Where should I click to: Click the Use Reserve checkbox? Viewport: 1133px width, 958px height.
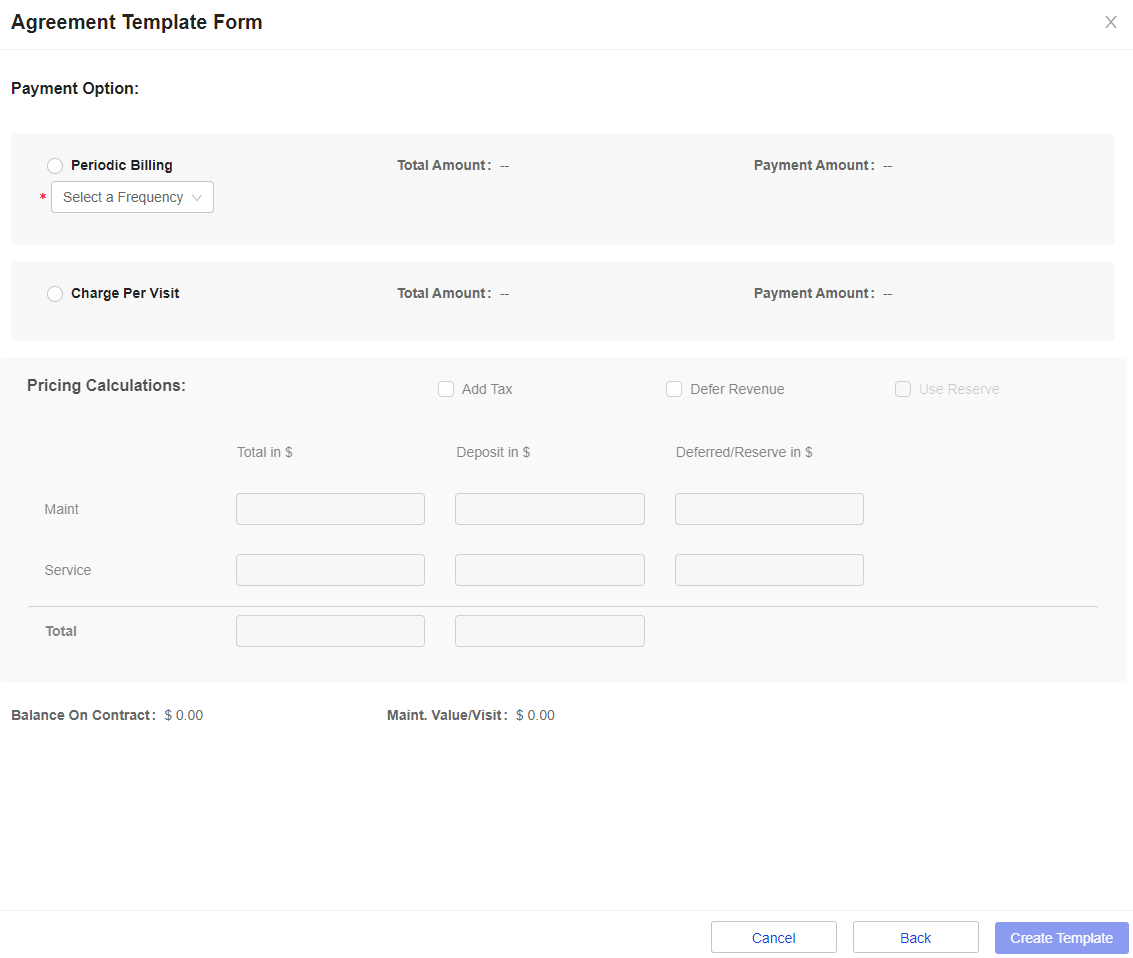point(903,389)
